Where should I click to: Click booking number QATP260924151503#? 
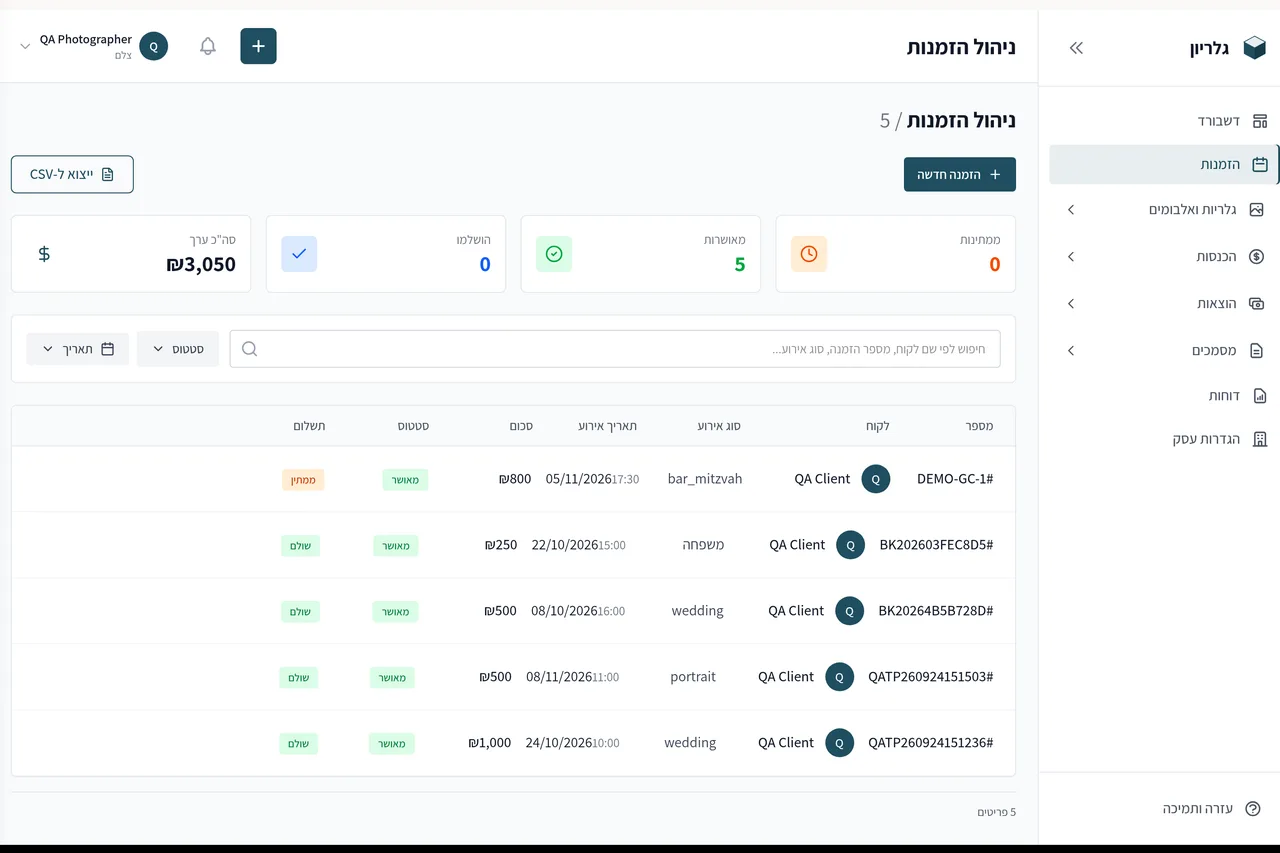point(931,677)
